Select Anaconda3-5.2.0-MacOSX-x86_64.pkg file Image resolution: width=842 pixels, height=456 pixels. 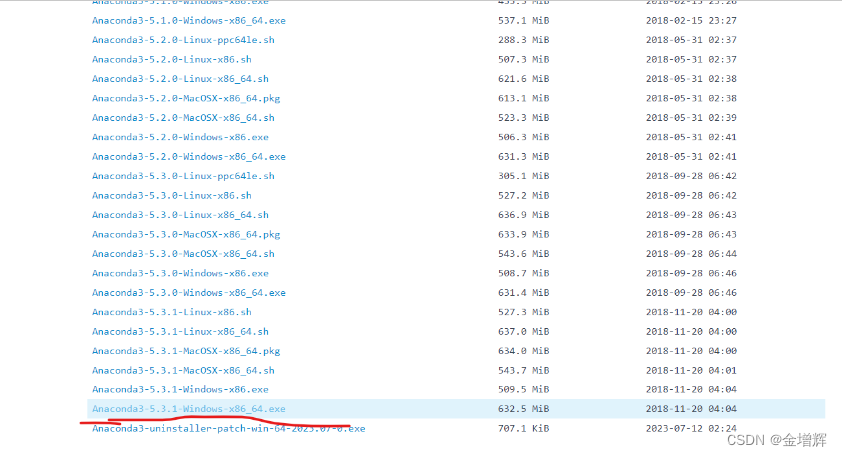[186, 98]
